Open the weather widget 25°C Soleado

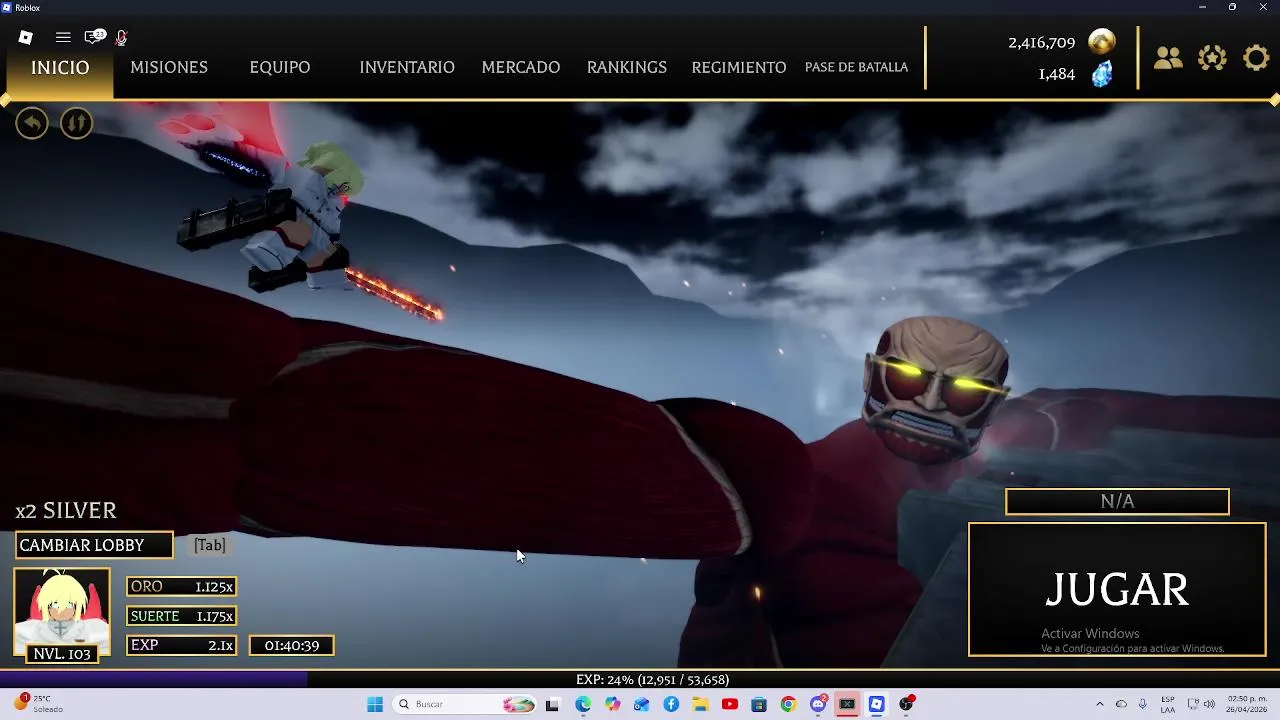(40, 704)
